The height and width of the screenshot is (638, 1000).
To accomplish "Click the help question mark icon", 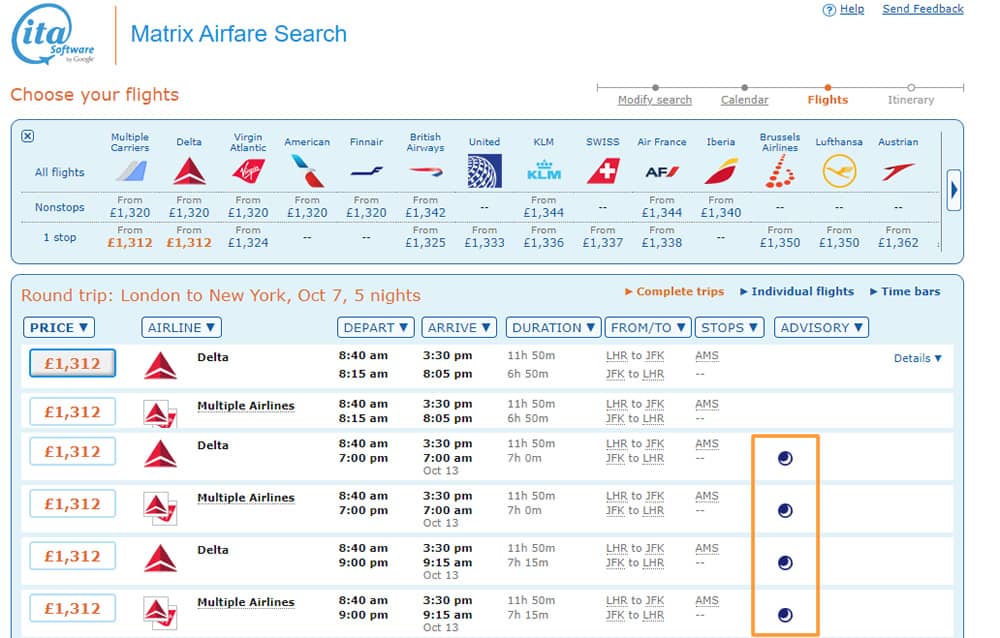I will click(x=828, y=10).
